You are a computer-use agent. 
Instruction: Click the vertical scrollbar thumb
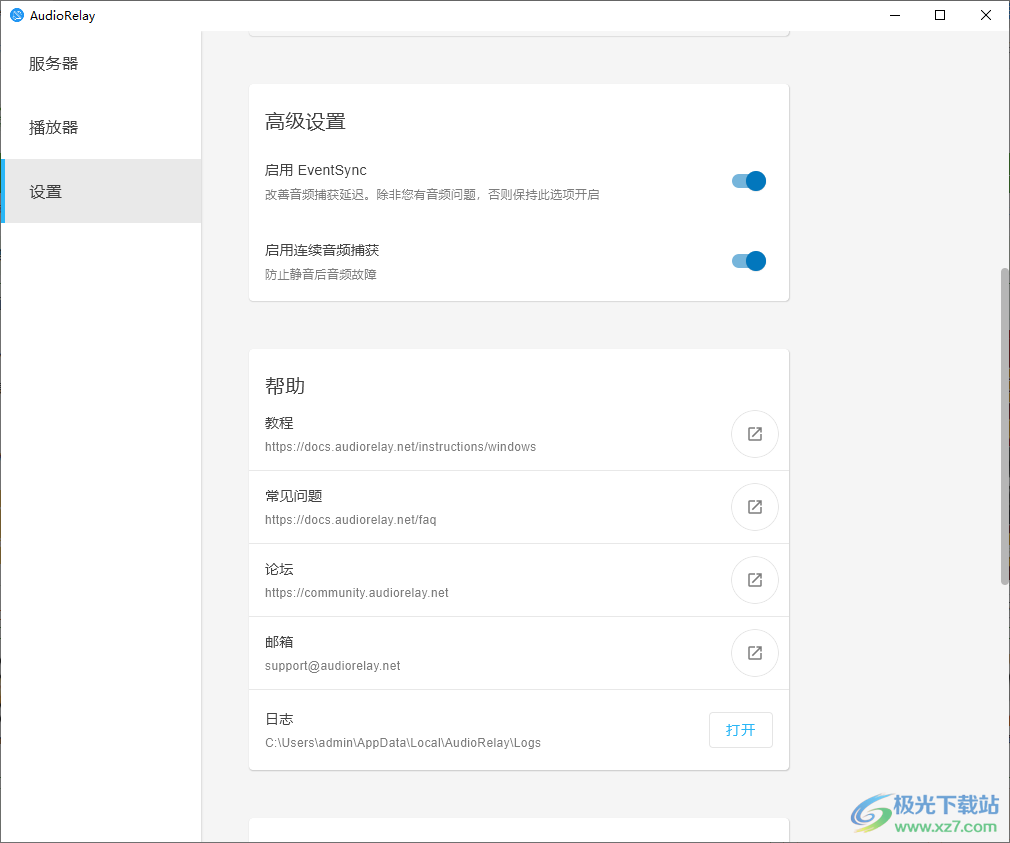point(1004,425)
